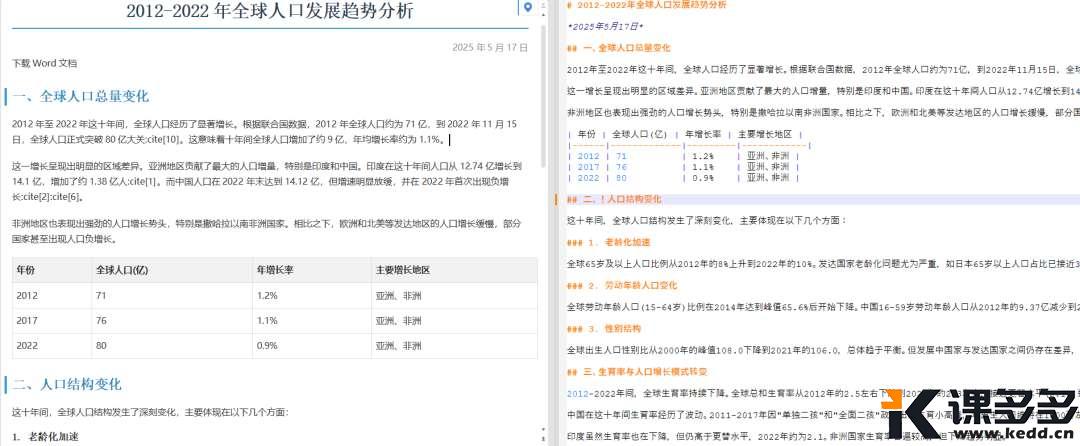Click the *2025年5月17日* date line in editor
Image resolution: width=1080 pixels, height=446 pixels.
[606, 26]
